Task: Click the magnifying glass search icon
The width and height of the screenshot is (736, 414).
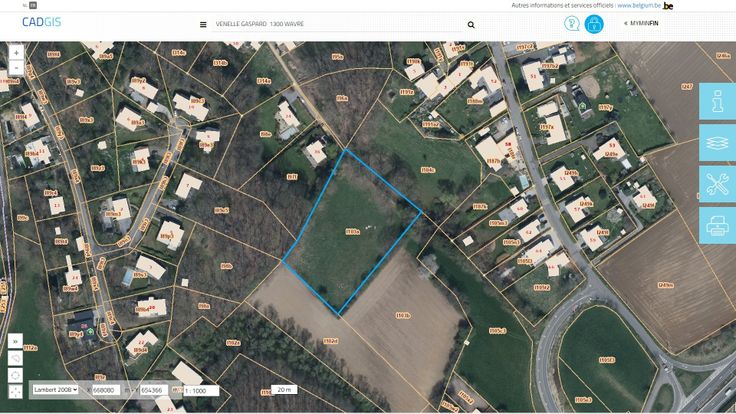Action: pyautogui.click(x=471, y=25)
